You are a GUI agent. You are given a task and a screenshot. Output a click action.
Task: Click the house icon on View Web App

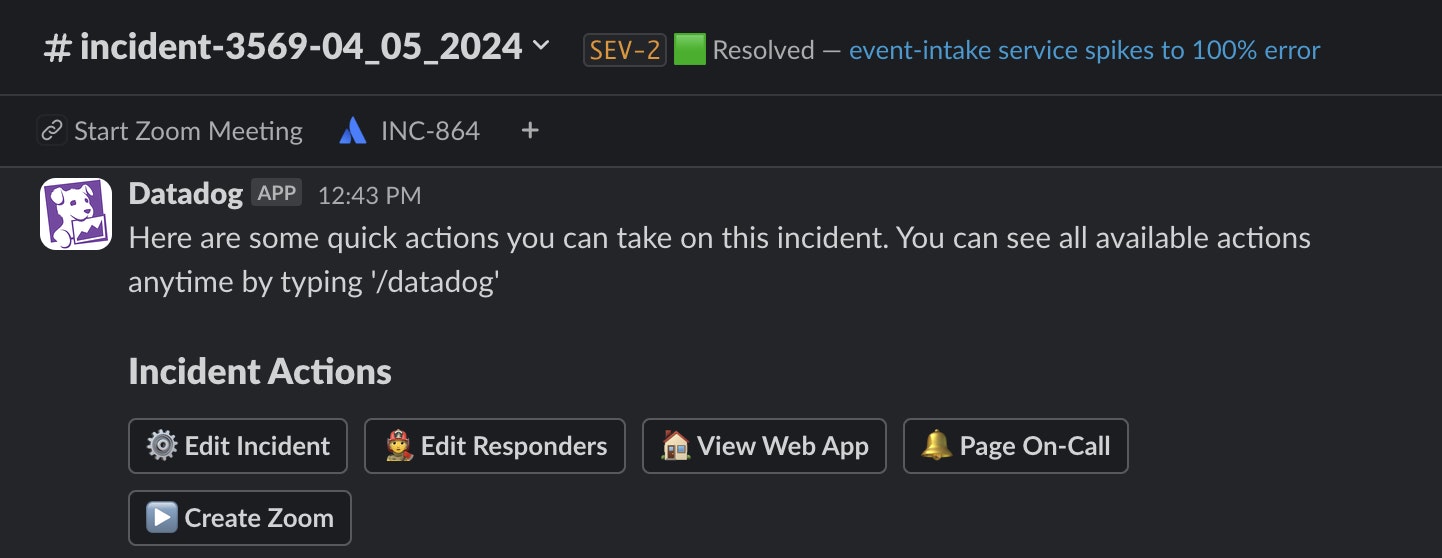point(676,445)
